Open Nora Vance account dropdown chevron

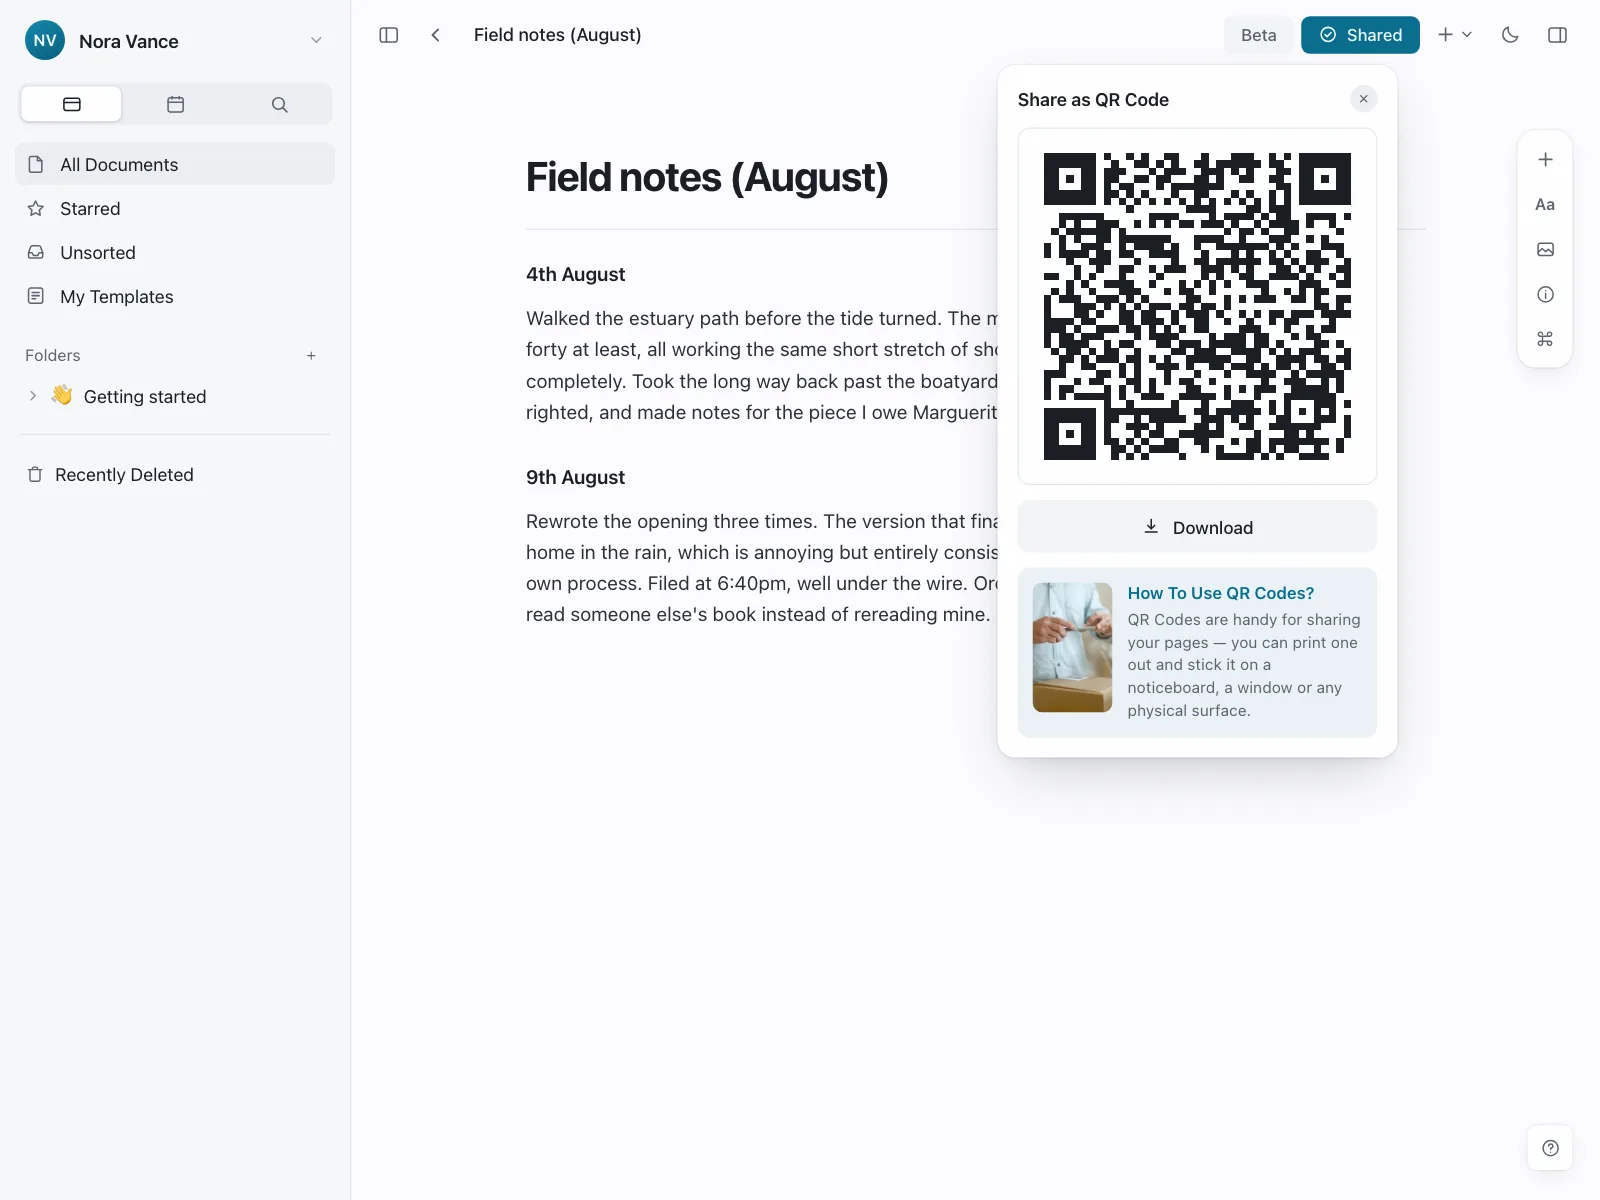pos(316,41)
